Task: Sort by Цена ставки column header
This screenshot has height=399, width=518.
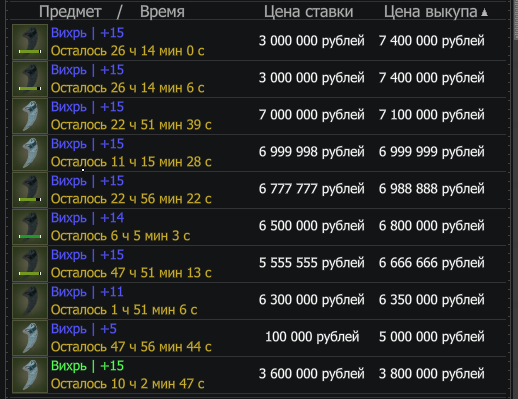Action: point(308,12)
